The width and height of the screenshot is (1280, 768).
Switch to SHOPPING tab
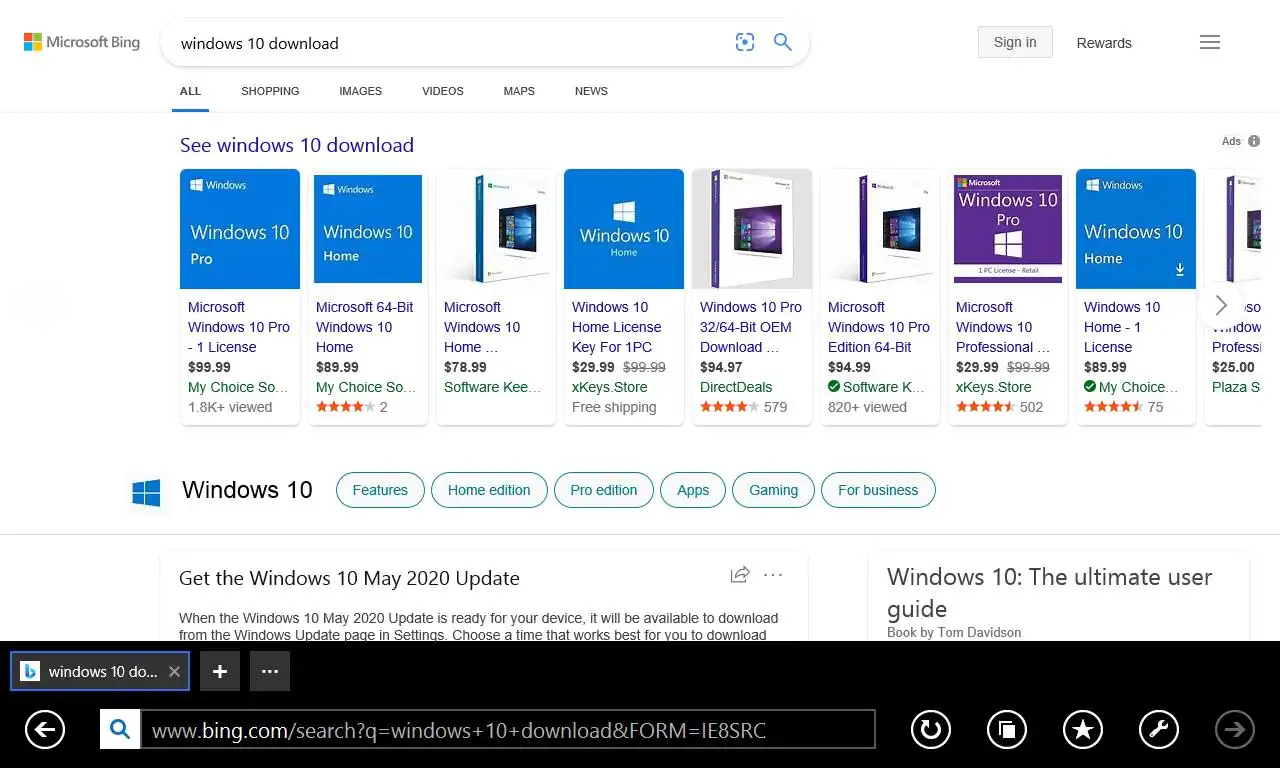[x=270, y=91]
